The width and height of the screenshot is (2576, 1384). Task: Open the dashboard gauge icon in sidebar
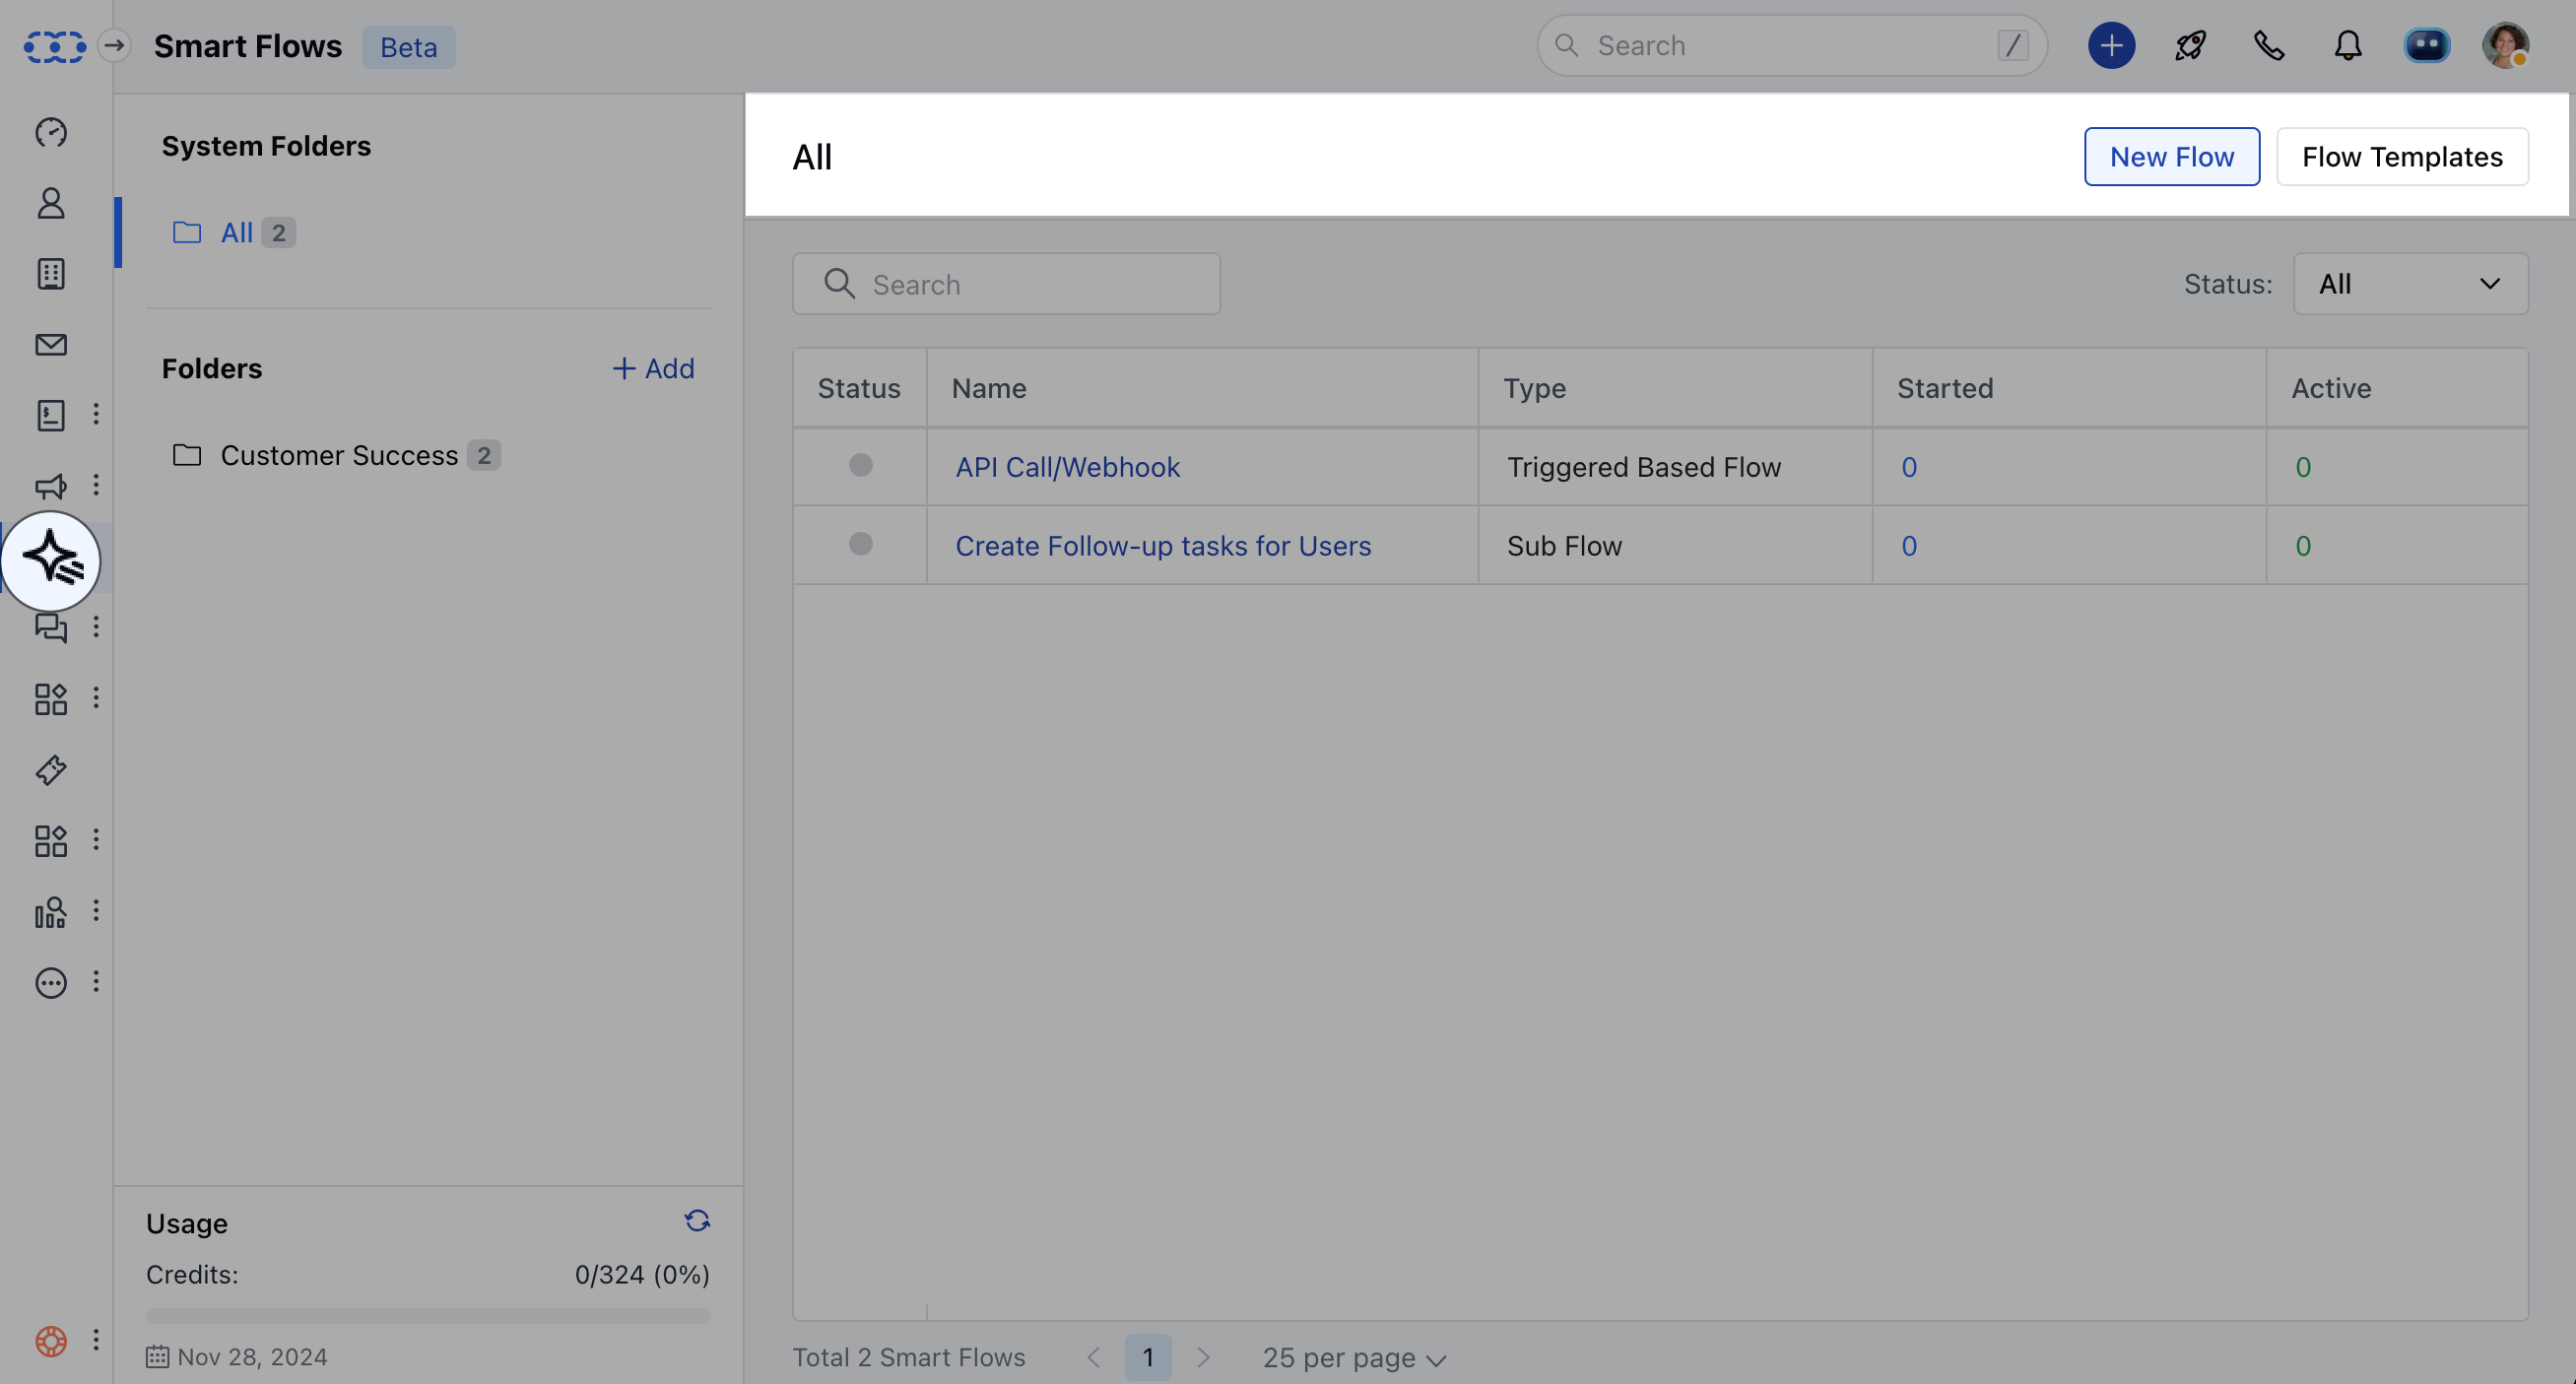(51, 132)
